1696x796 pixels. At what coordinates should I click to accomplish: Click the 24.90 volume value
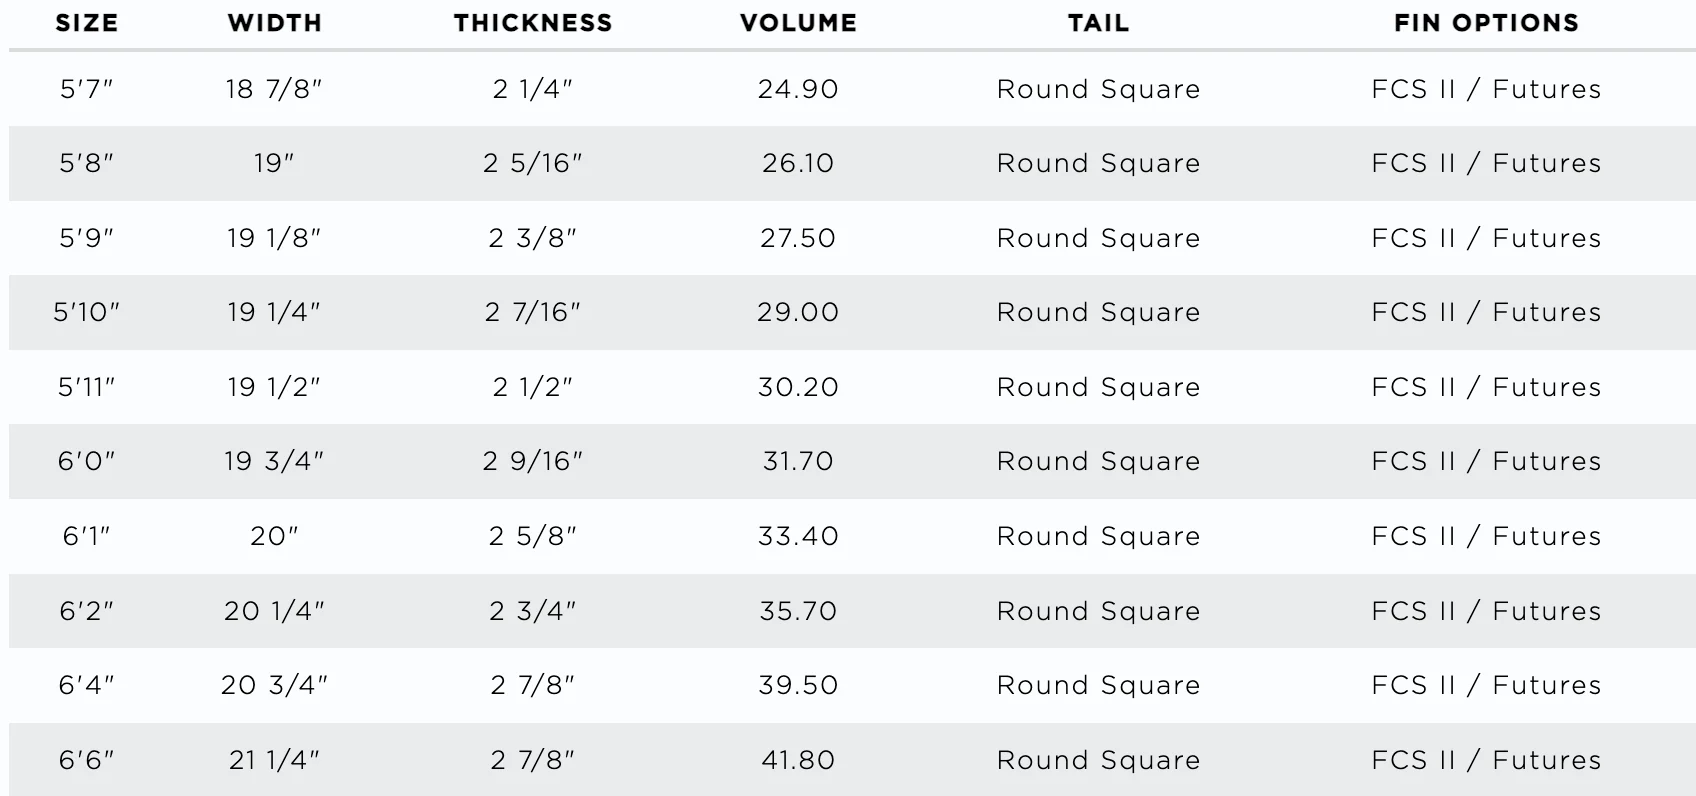tap(798, 89)
